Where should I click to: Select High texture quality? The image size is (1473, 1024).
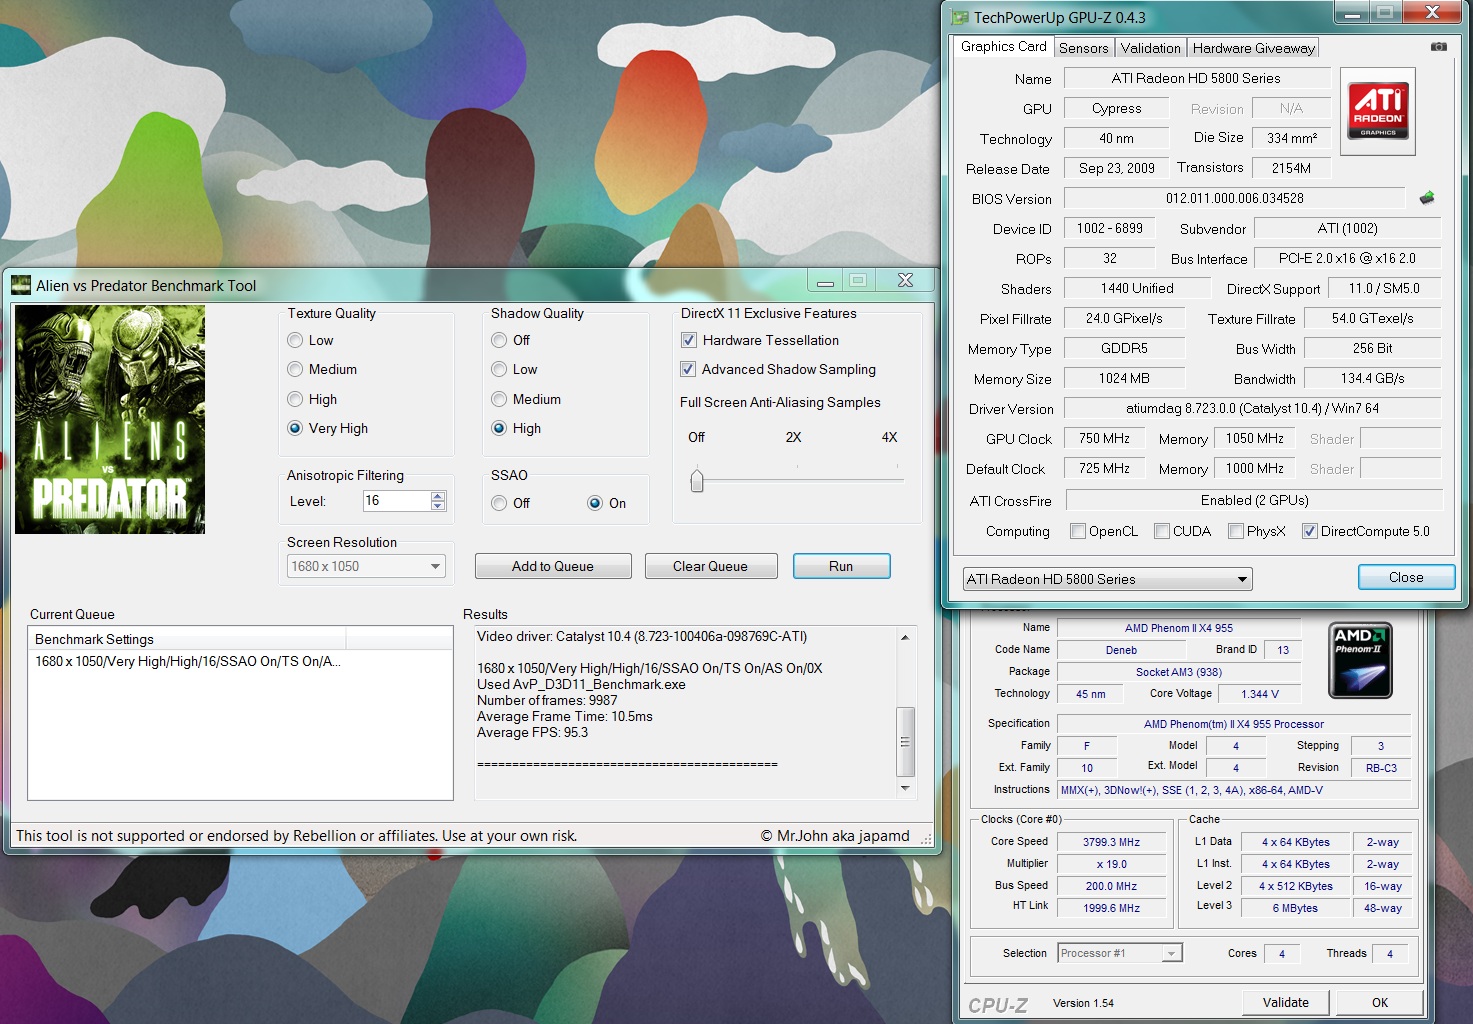point(295,400)
